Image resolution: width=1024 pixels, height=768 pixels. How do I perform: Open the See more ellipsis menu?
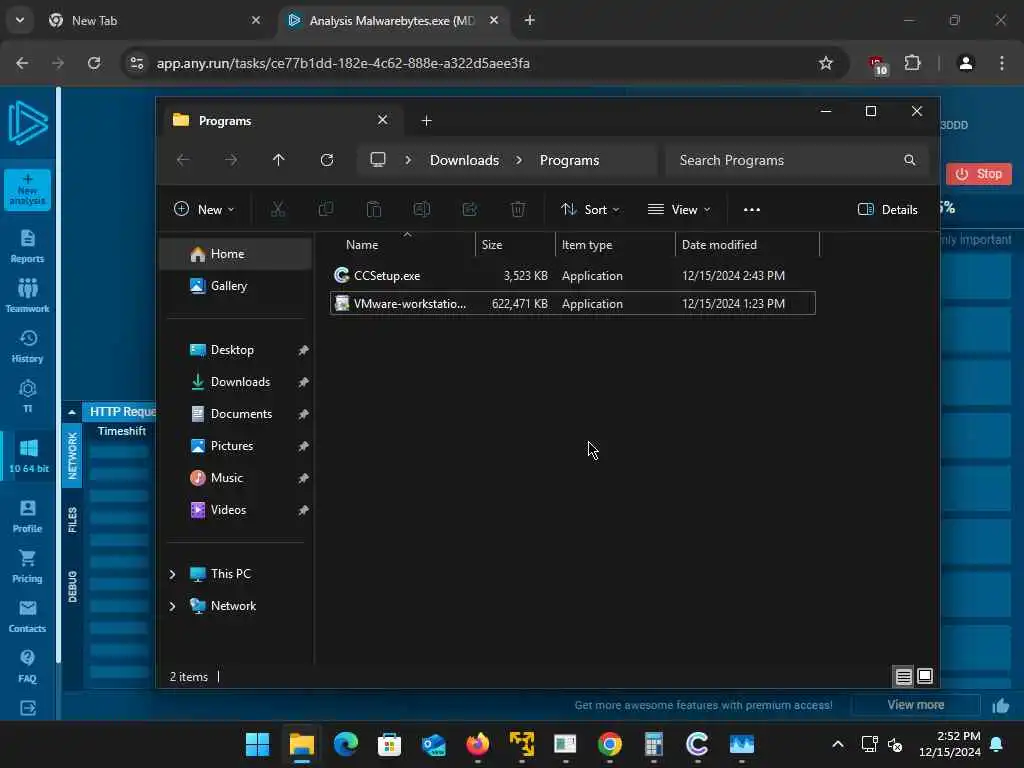click(x=752, y=210)
